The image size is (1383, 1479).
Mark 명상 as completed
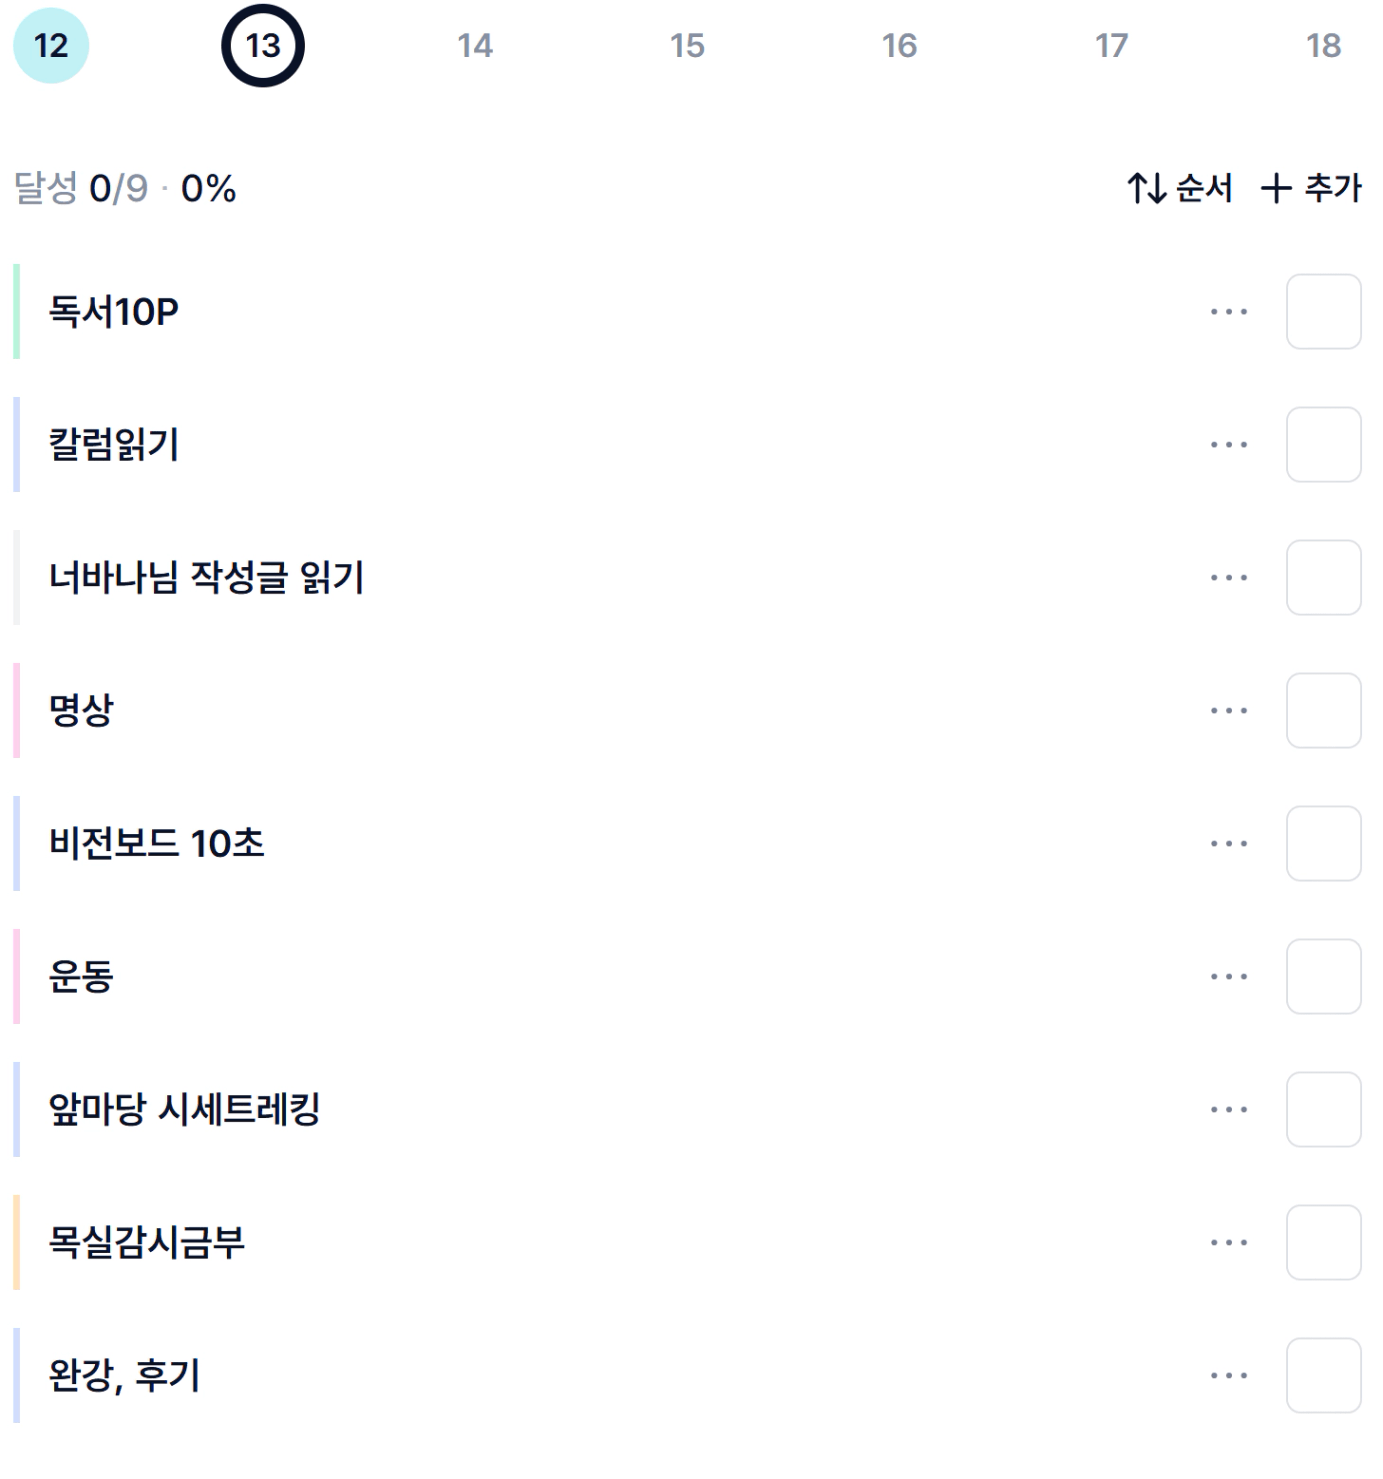[1323, 711]
